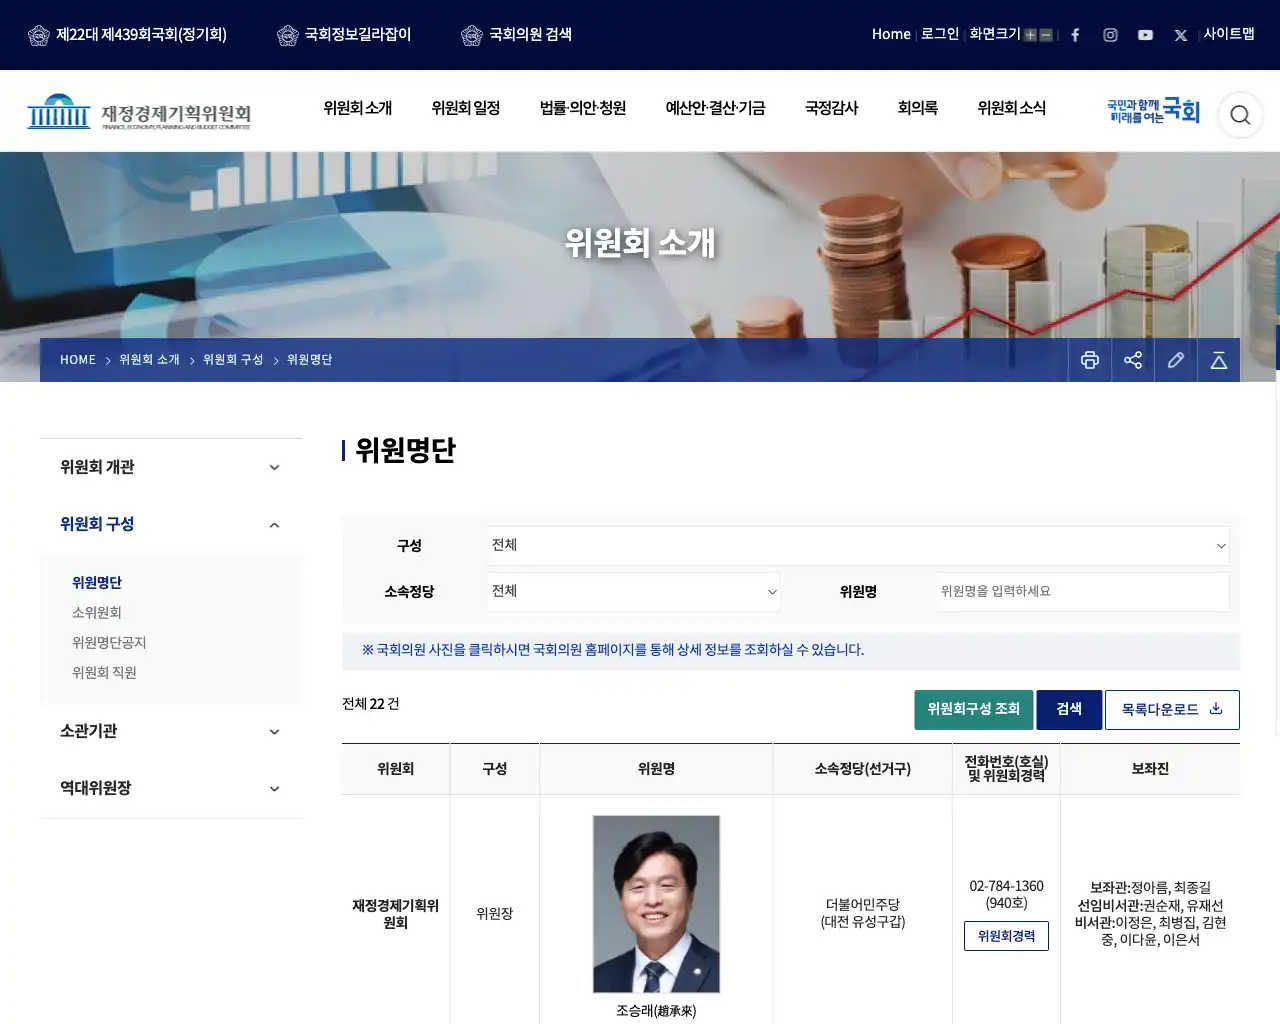This screenshot has height=1024, width=1280.
Task: Expand the 위원회 개관 sidebar section
Action: click(171, 467)
